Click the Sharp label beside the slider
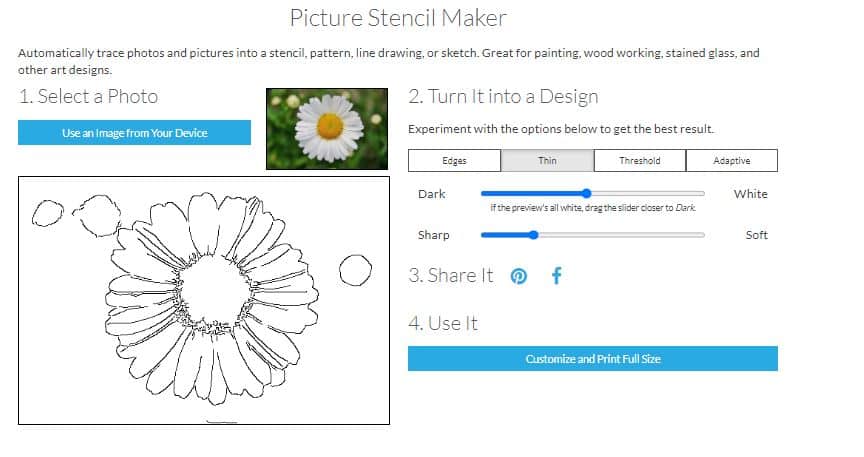Viewport: 864px width, 457px height. (x=434, y=235)
